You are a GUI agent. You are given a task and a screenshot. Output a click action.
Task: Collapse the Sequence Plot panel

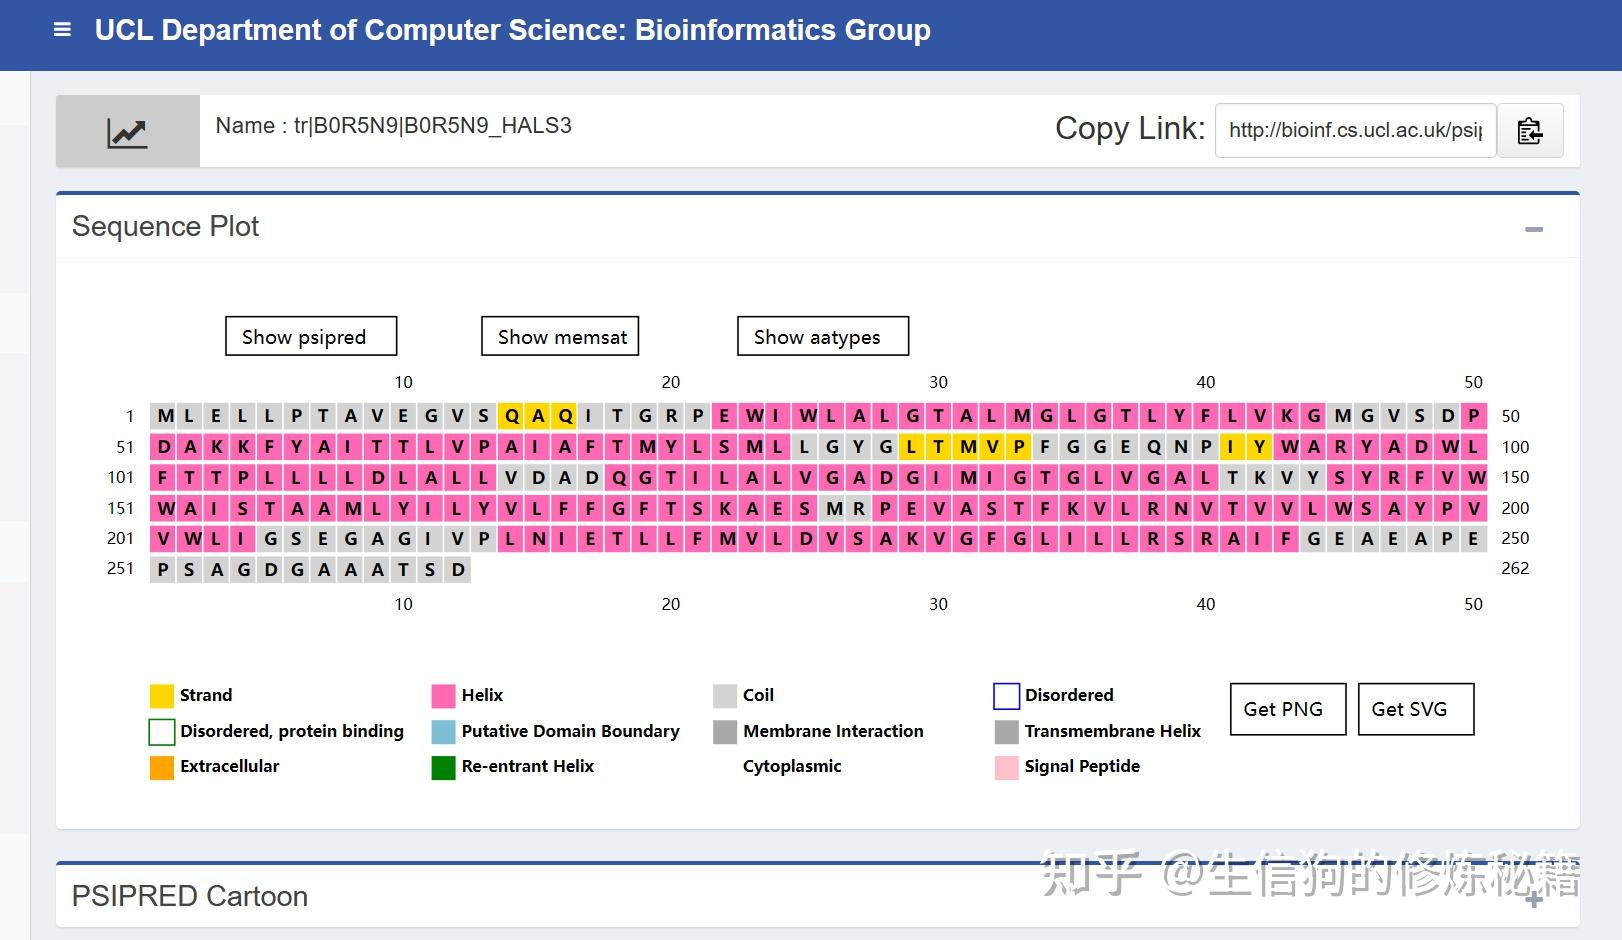[1533, 229]
